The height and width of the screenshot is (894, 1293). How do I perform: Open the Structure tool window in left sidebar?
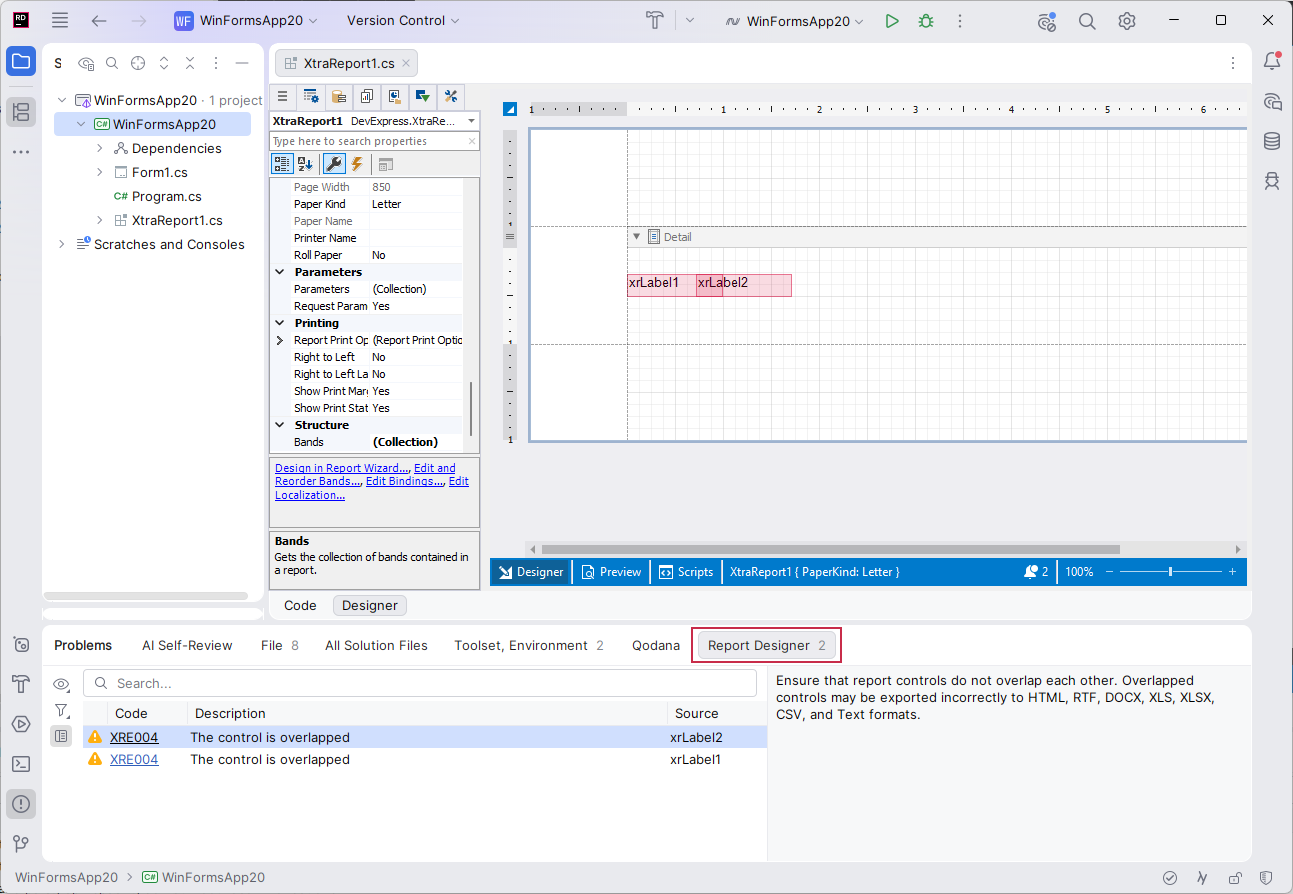point(21,112)
